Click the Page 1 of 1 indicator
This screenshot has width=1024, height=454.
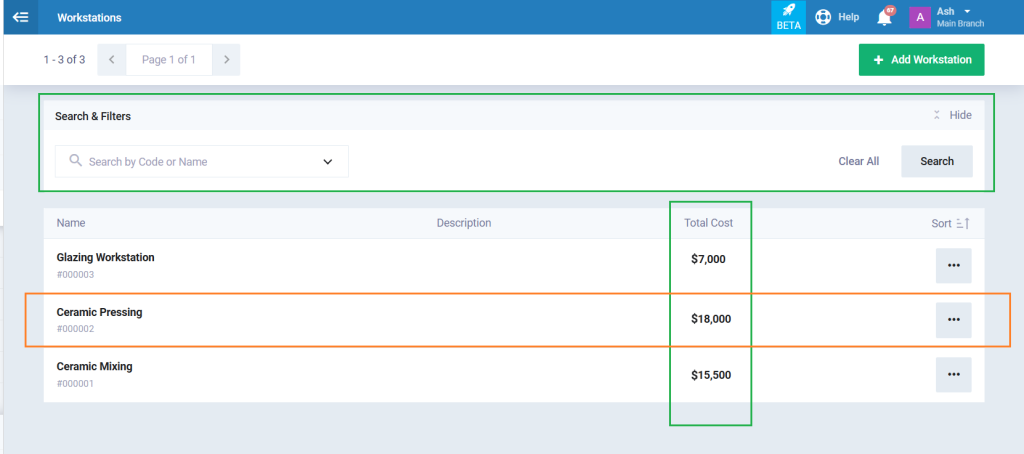(x=168, y=59)
